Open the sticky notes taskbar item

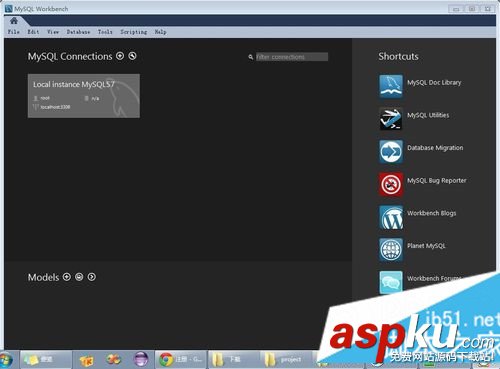pos(46,359)
